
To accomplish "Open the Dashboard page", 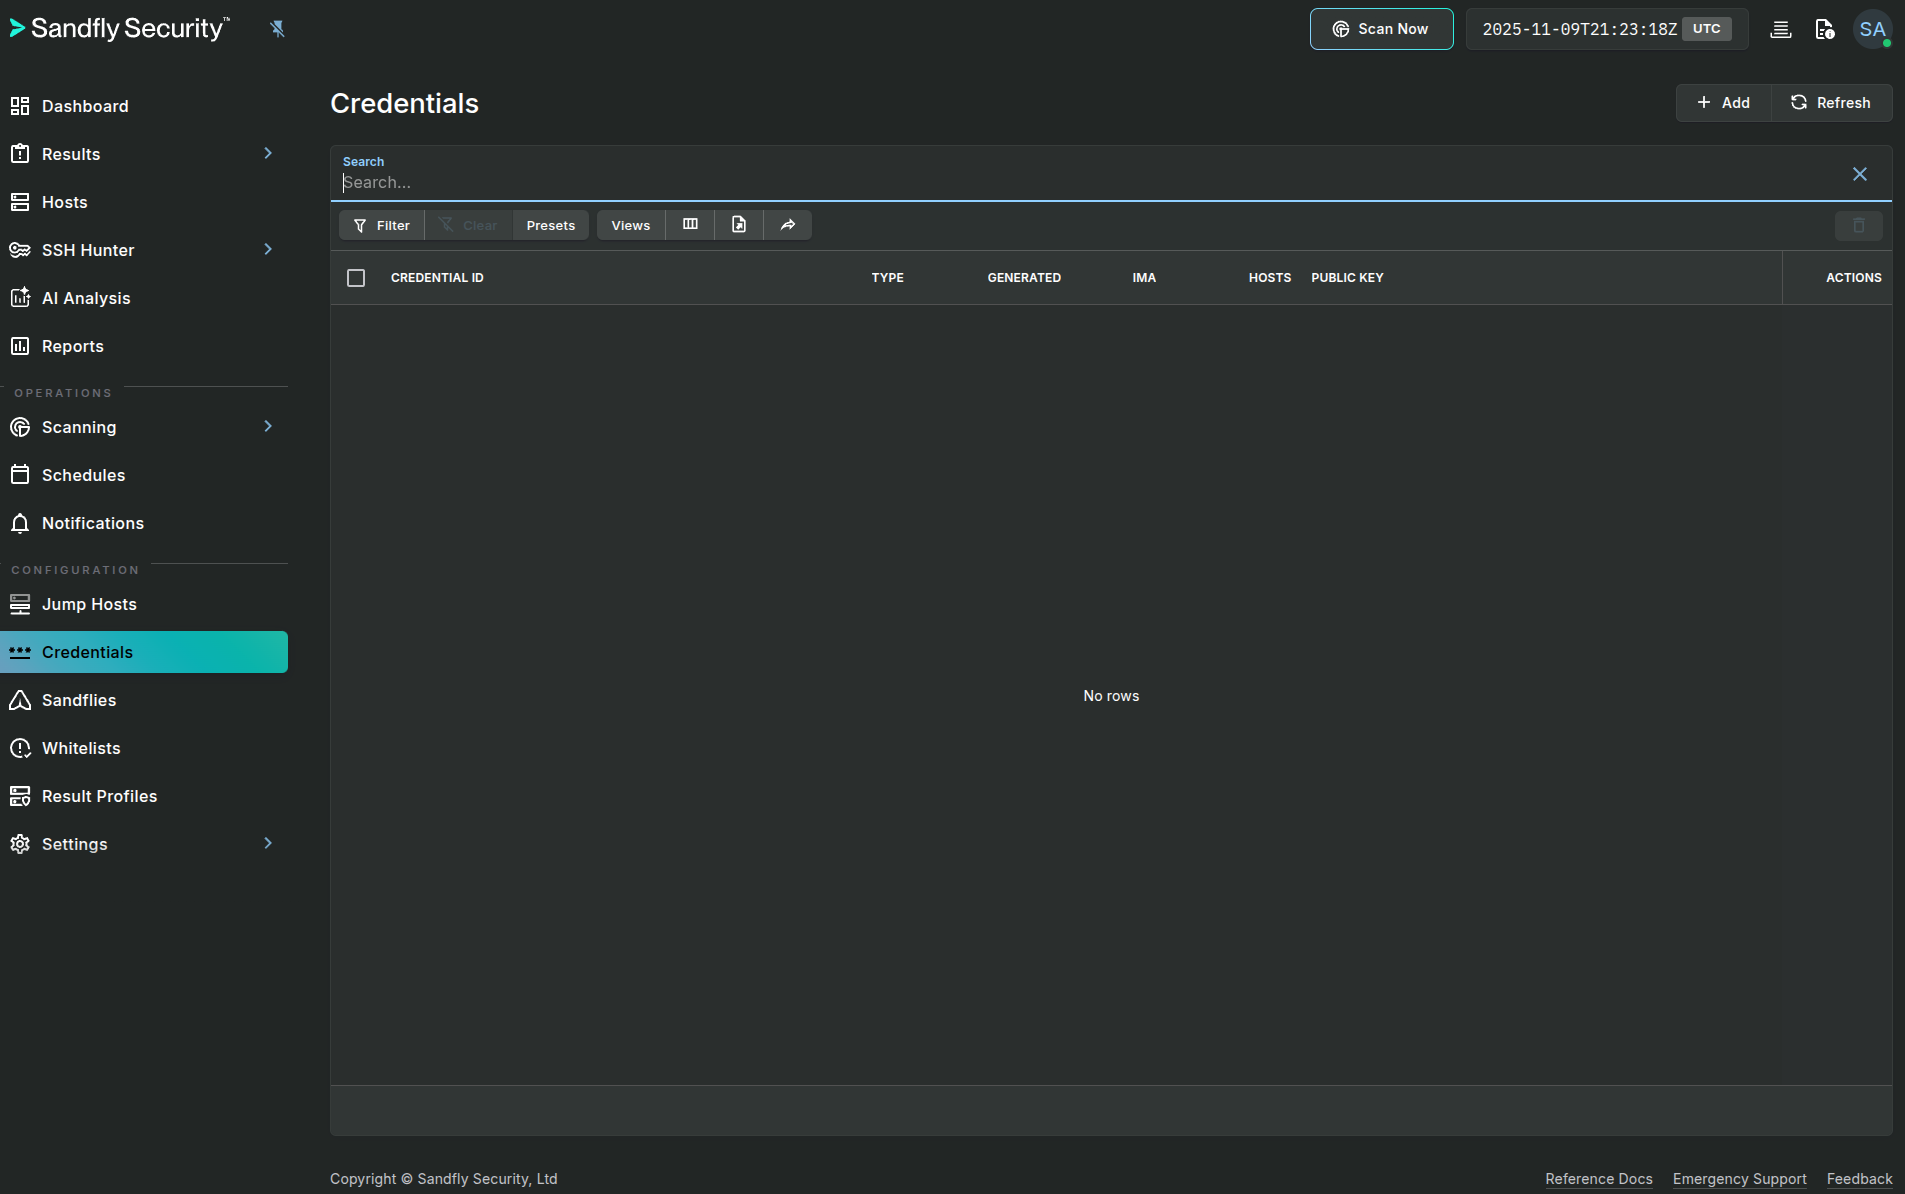I will coord(85,106).
